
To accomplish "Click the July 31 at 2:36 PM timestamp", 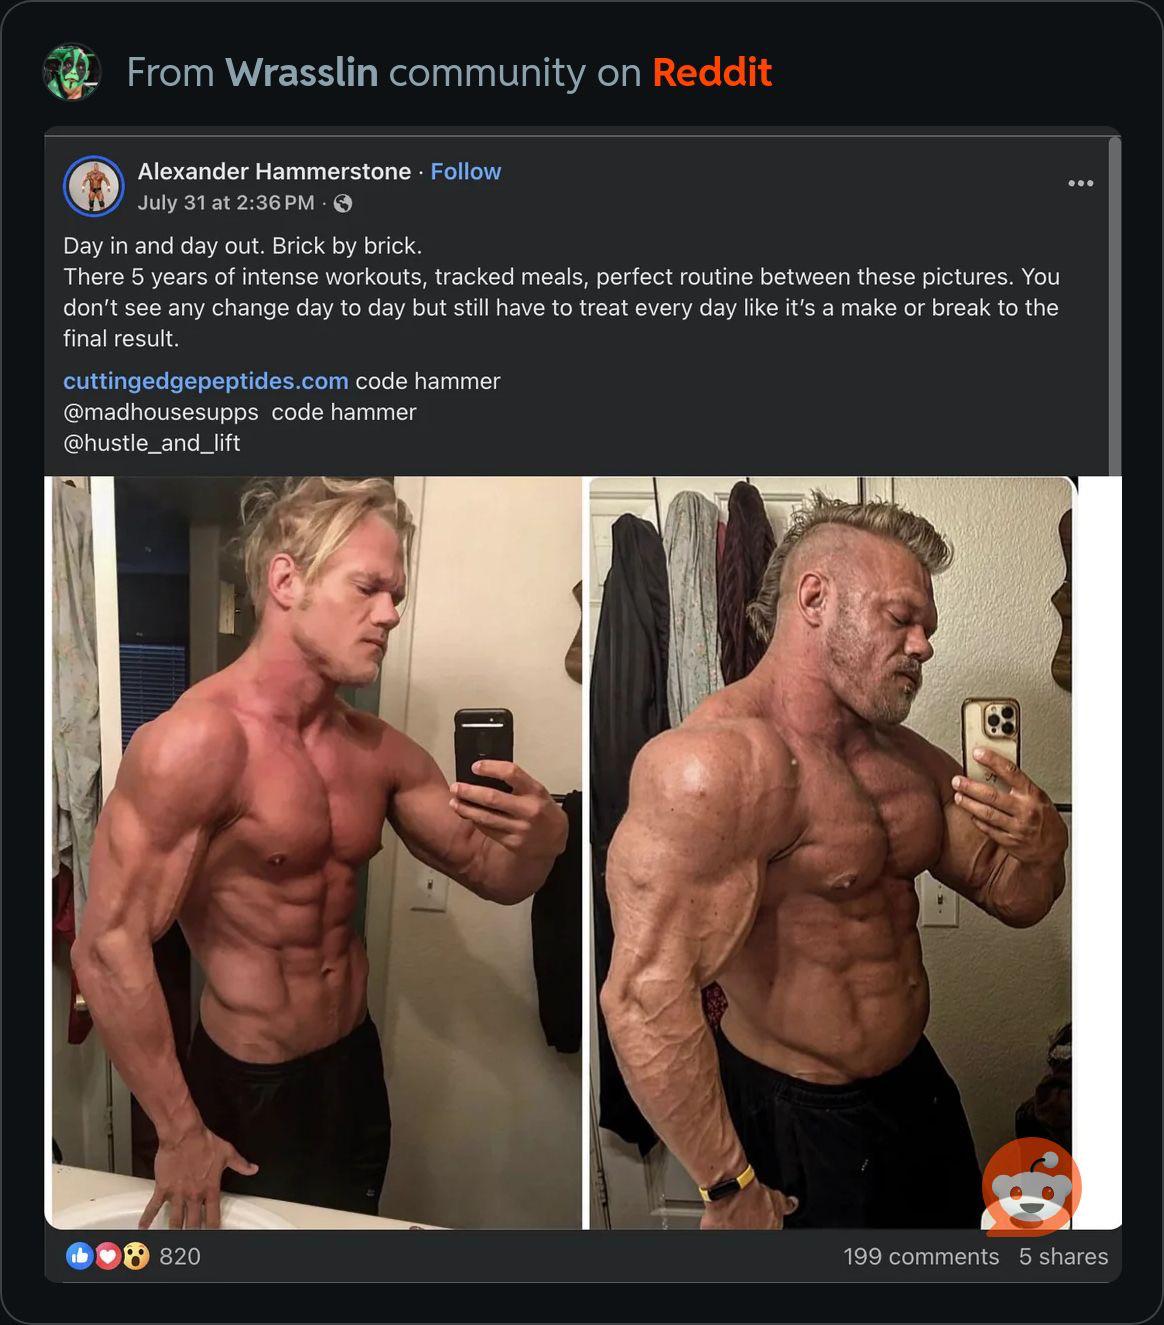I will tap(226, 203).
